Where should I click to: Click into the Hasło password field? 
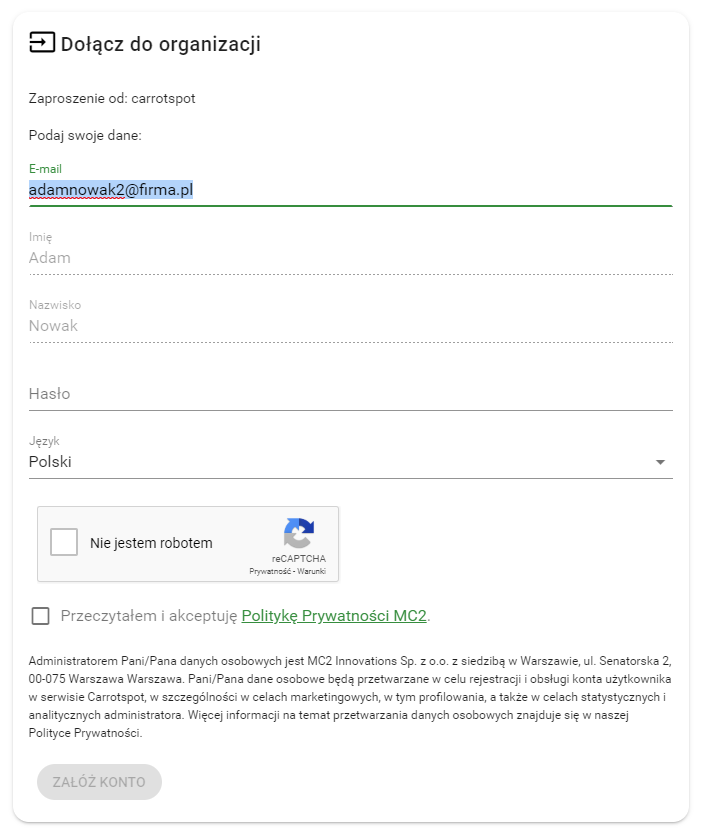point(350,394)
